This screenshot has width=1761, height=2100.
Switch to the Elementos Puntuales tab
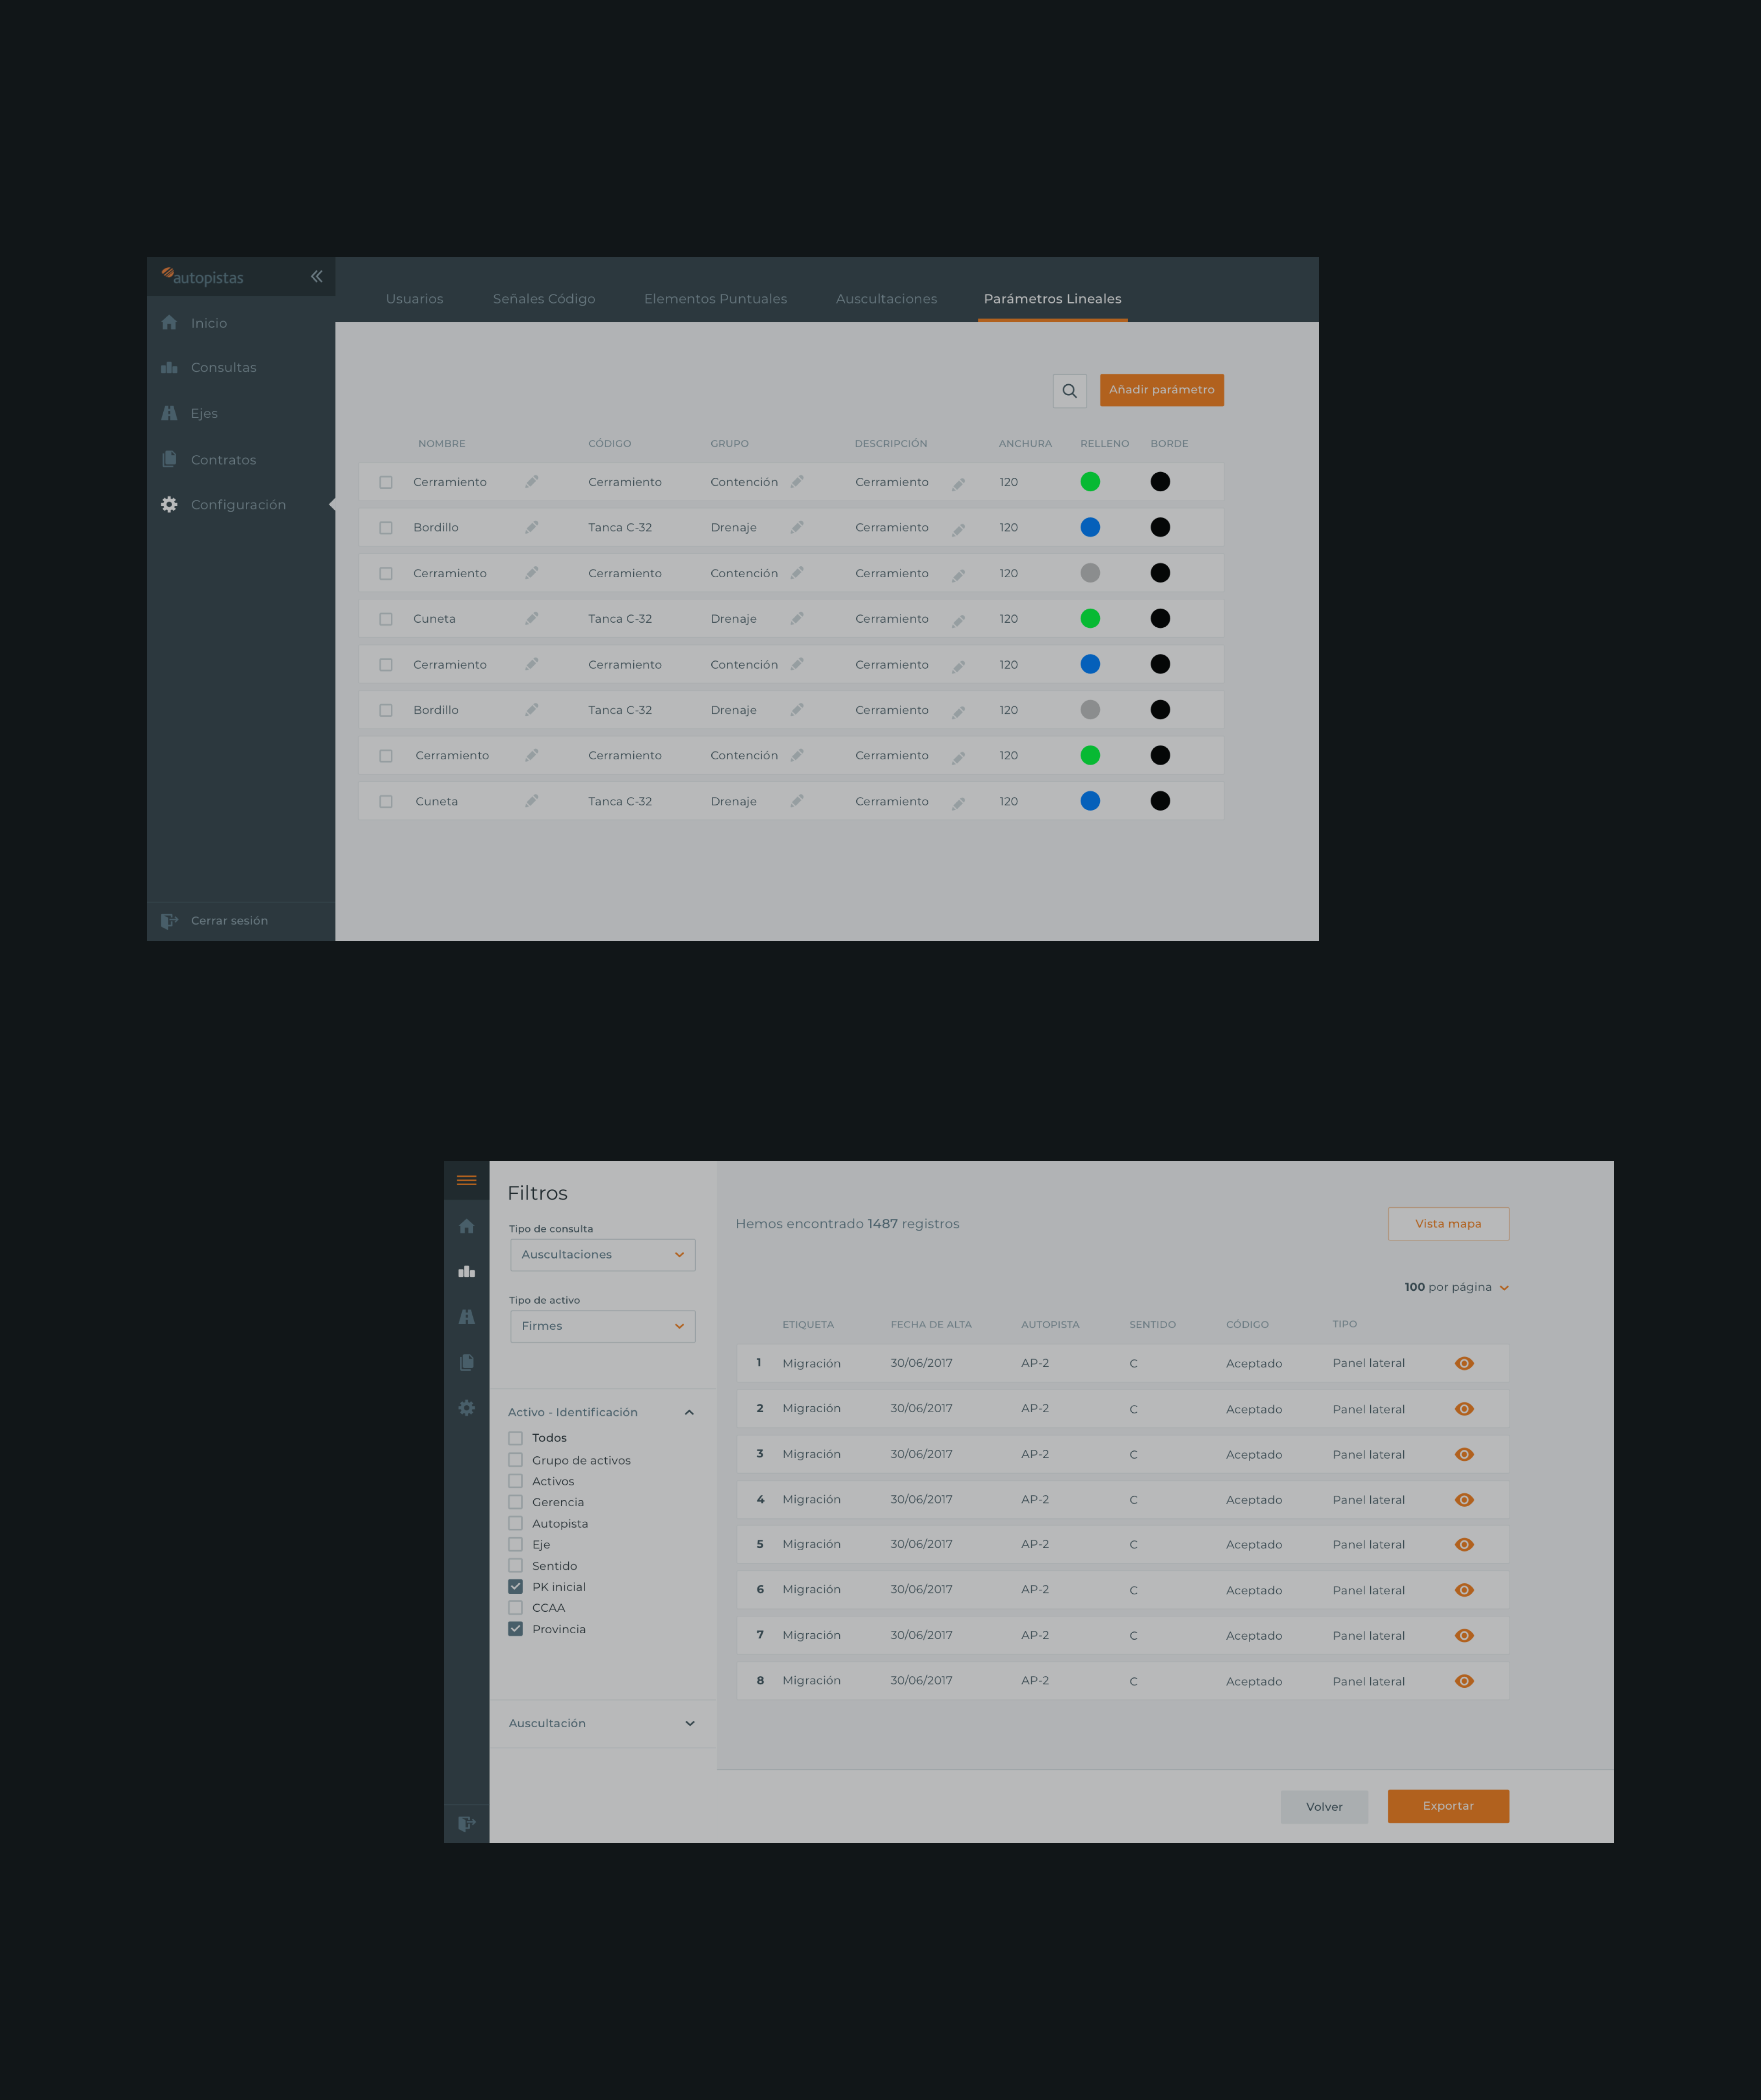715,299
